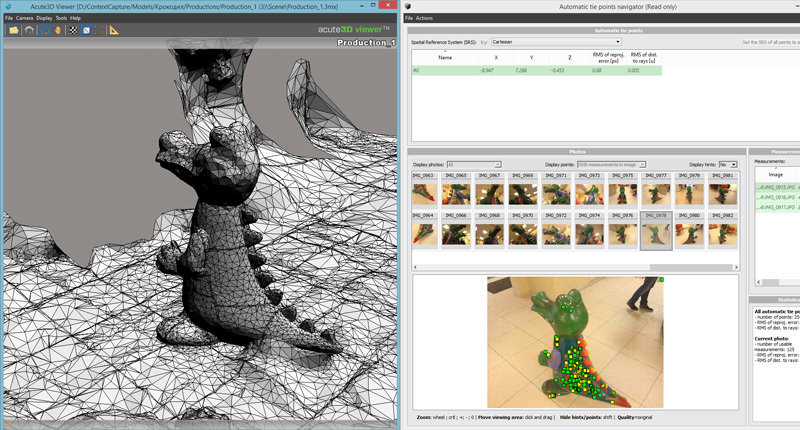800x430 pixels.
Task: Select IMG_0916.JPG measurement row
Action: [x=778, y=197]
